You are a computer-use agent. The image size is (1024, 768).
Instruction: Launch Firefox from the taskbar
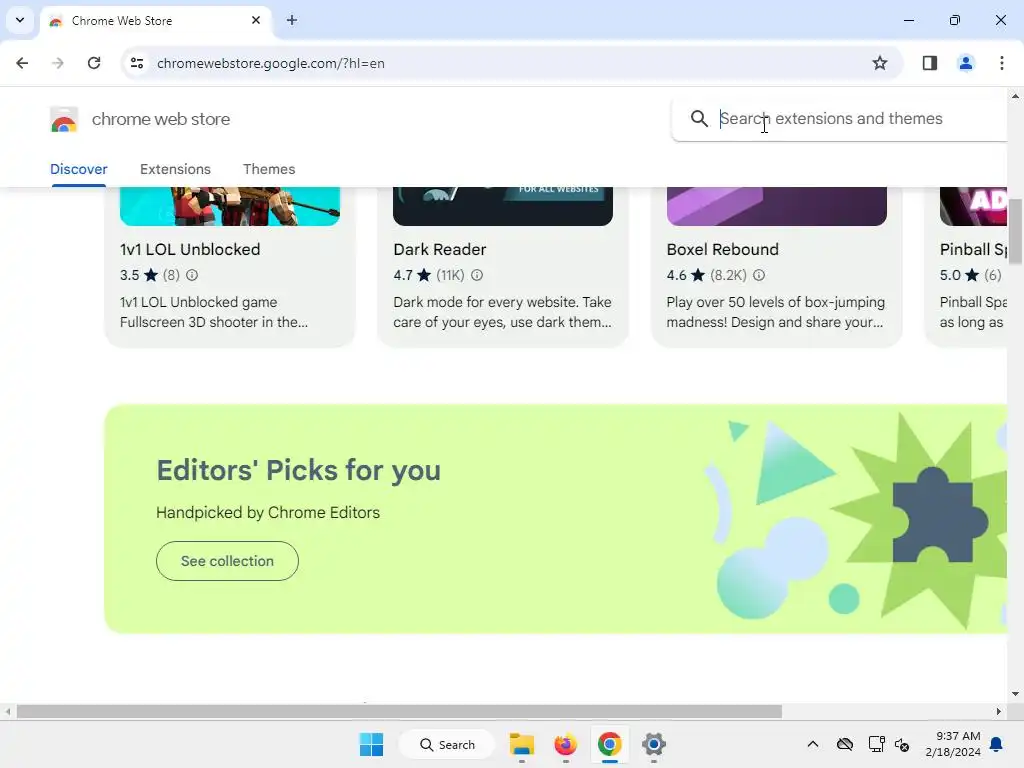[566, 744]
